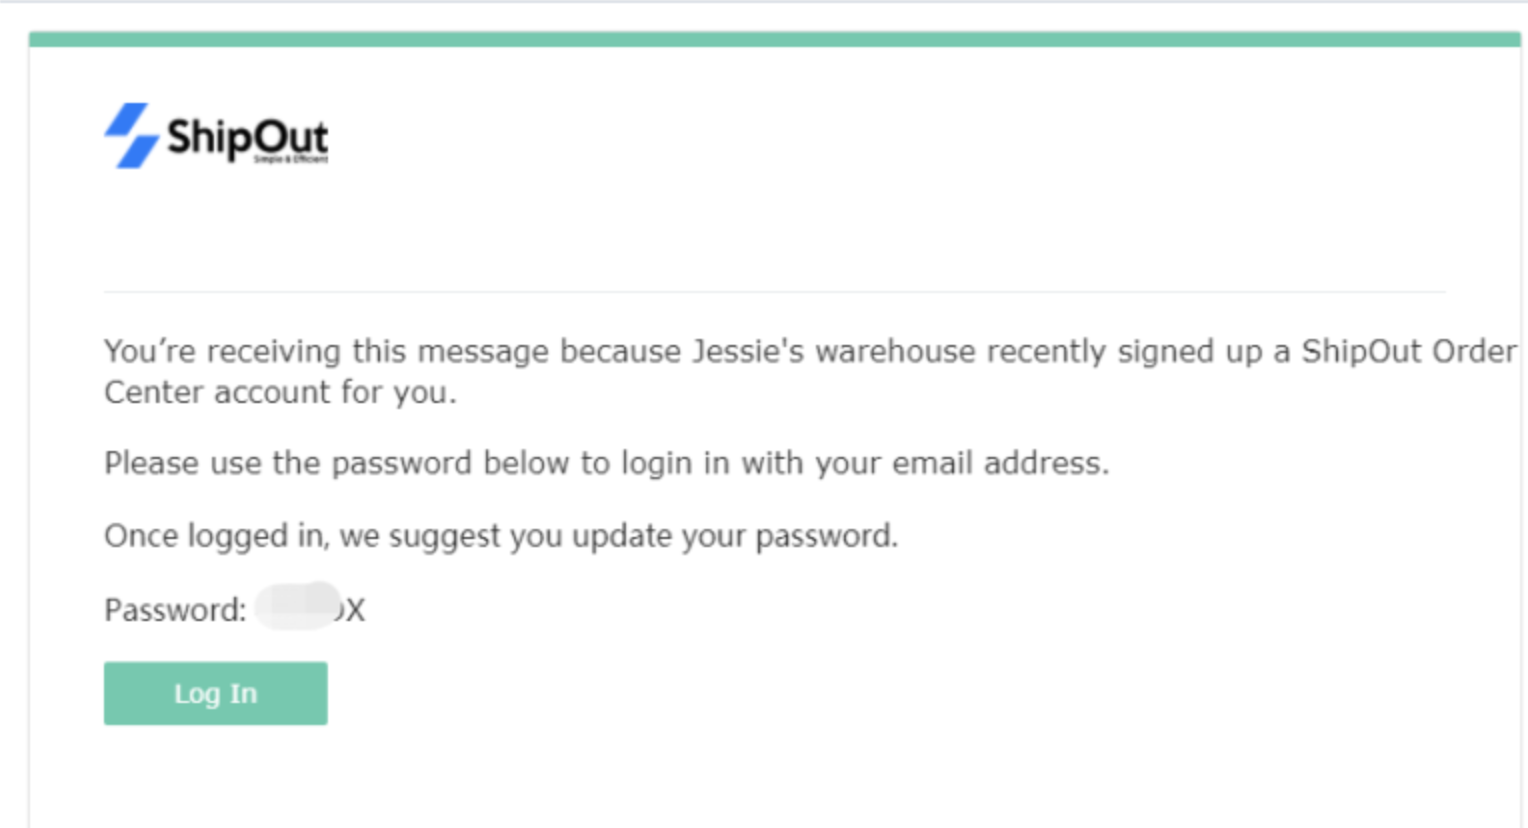
Task: Click the visible "X" ending the password
Action: pyautogui.click(x=355, y=610)
